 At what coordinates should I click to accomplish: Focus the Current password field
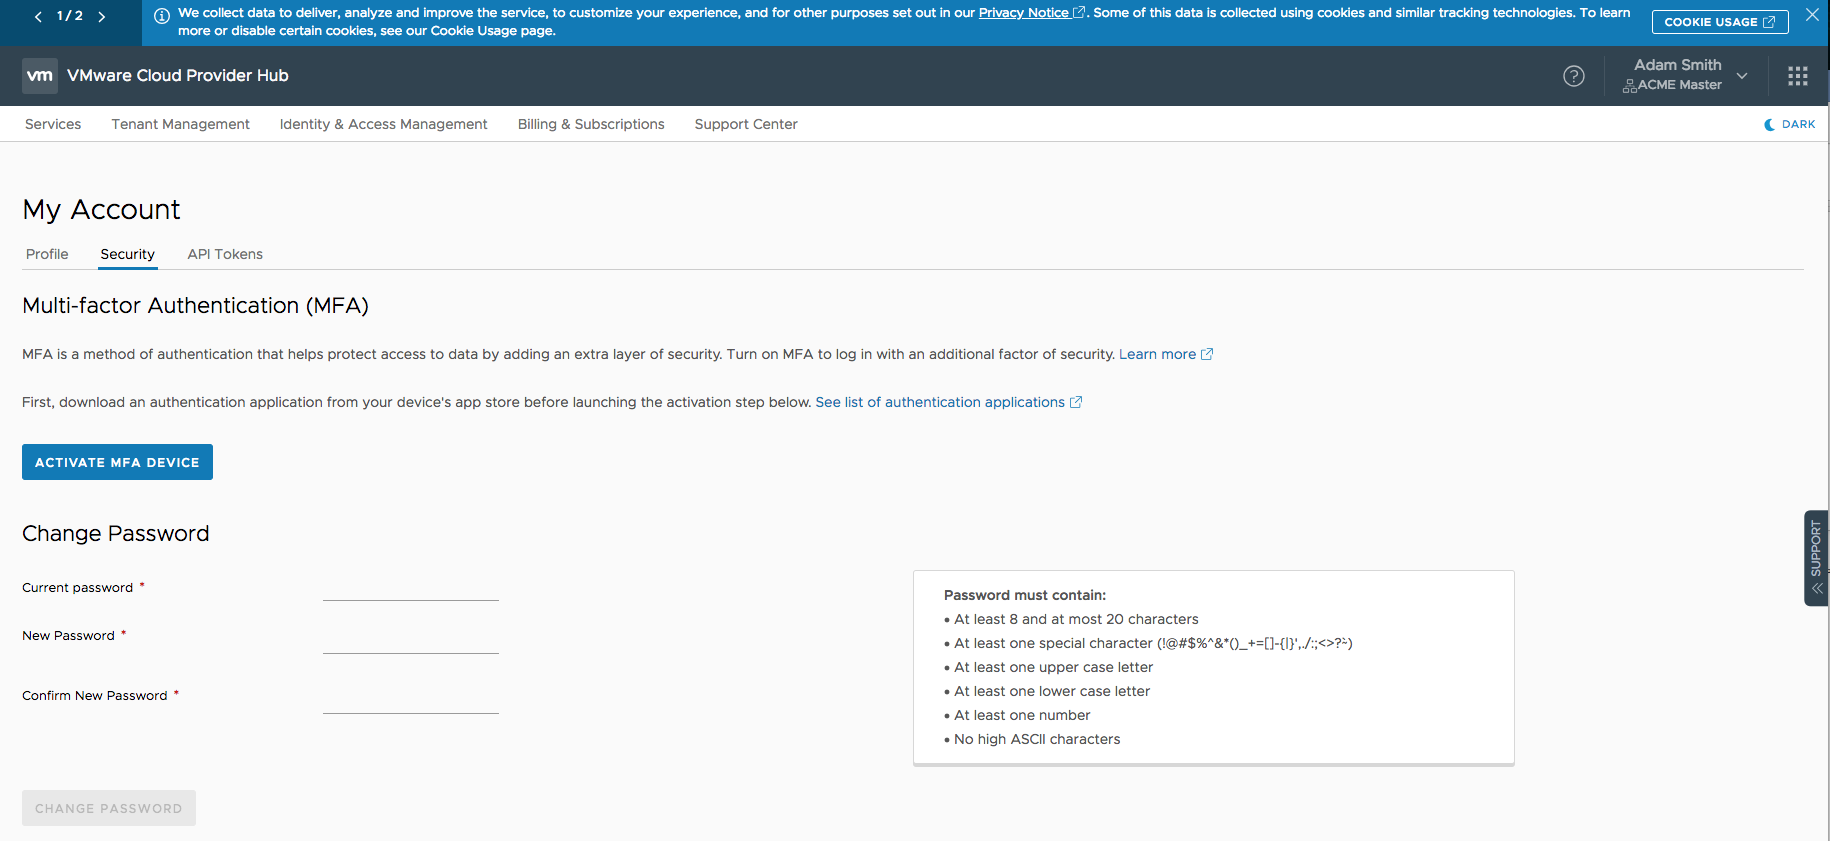point(410,588)
